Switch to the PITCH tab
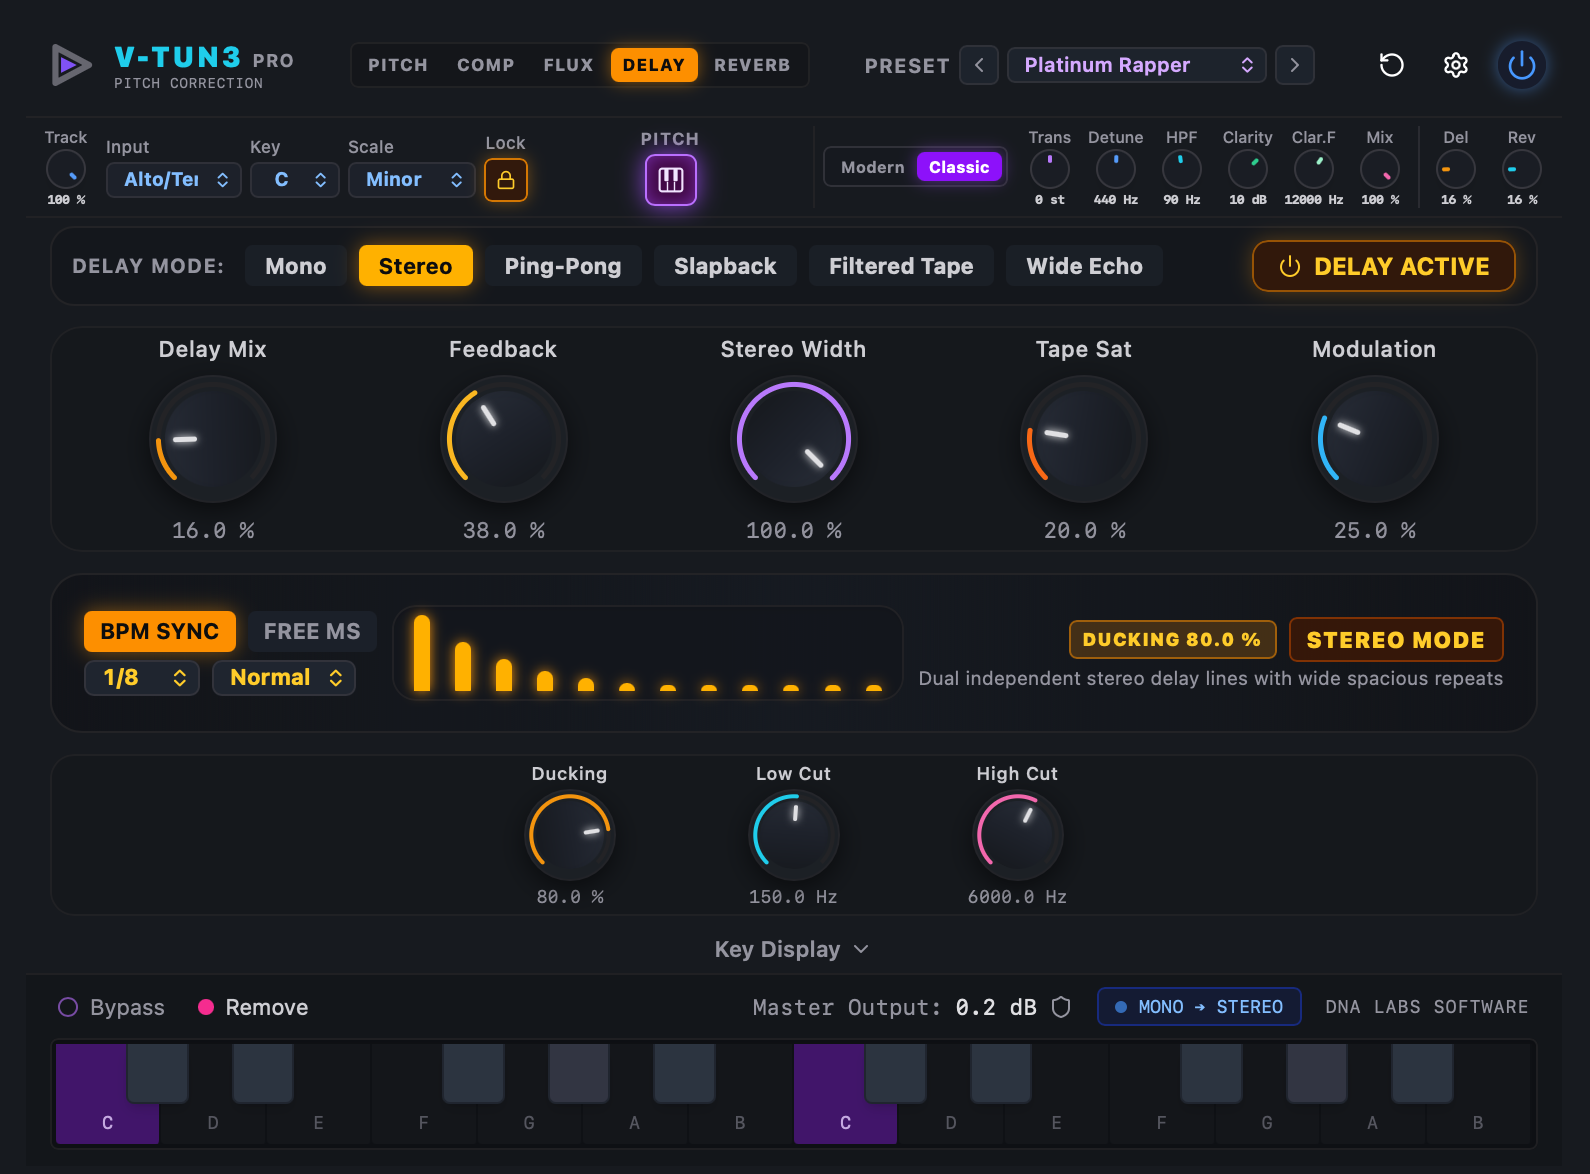 (x=398, y=65)
